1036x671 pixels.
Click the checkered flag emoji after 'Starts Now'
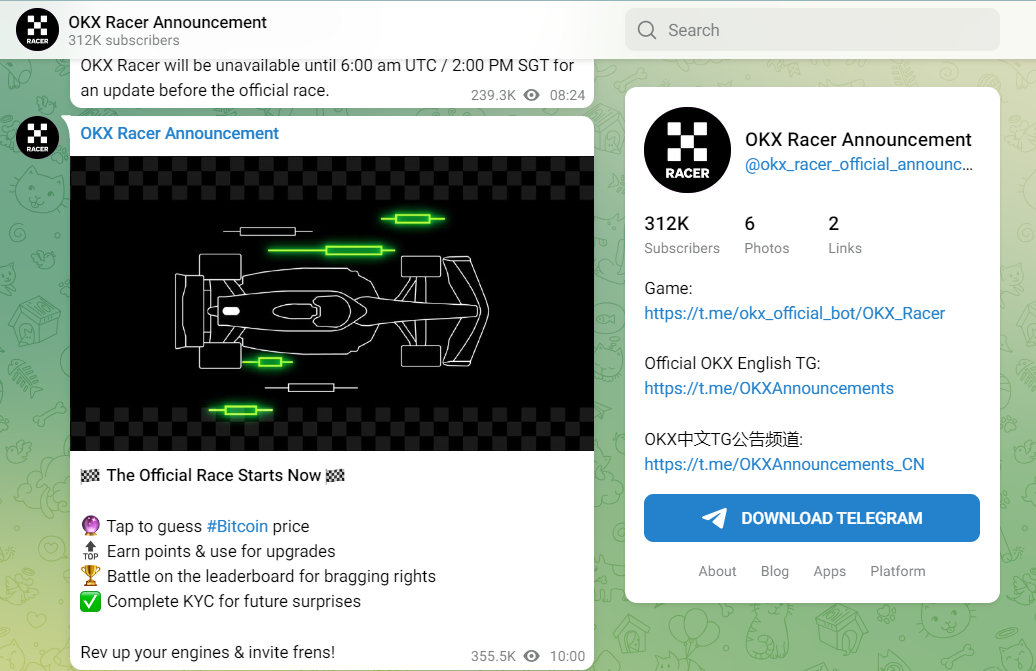(335, 476)
